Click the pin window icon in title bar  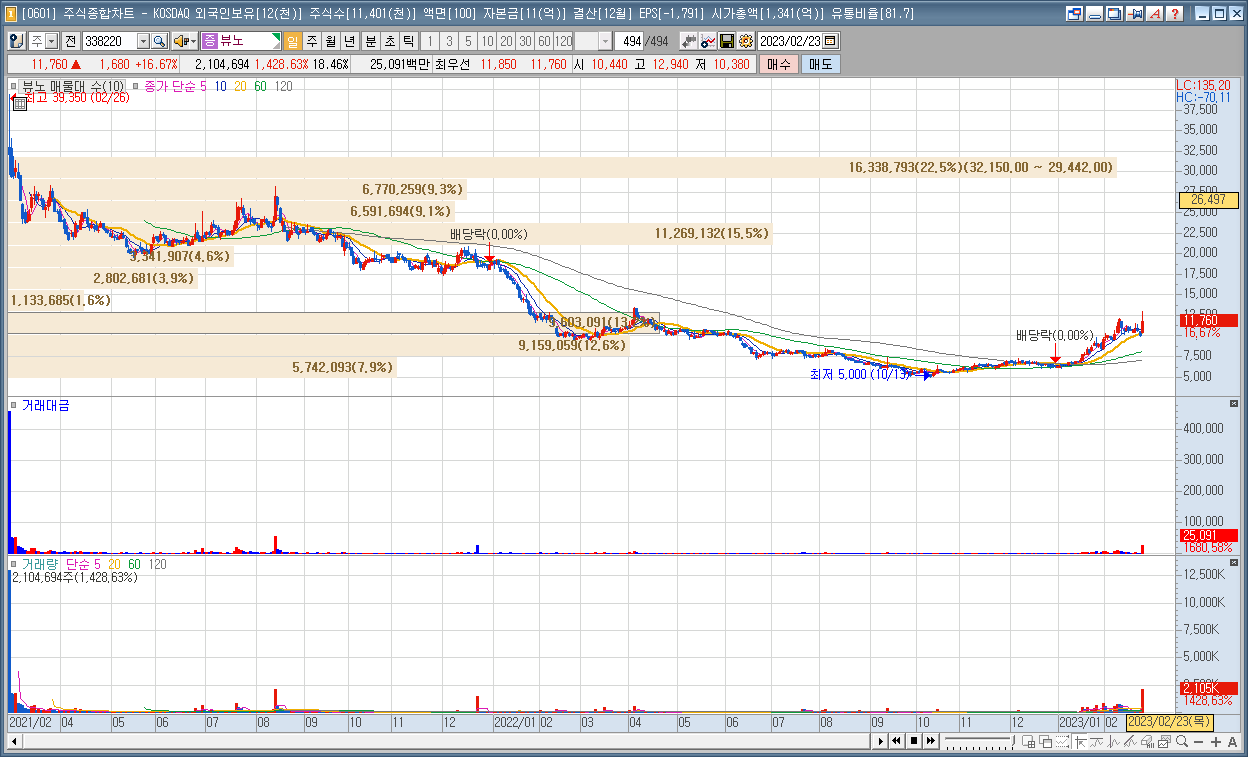[x=1135, y=14]
